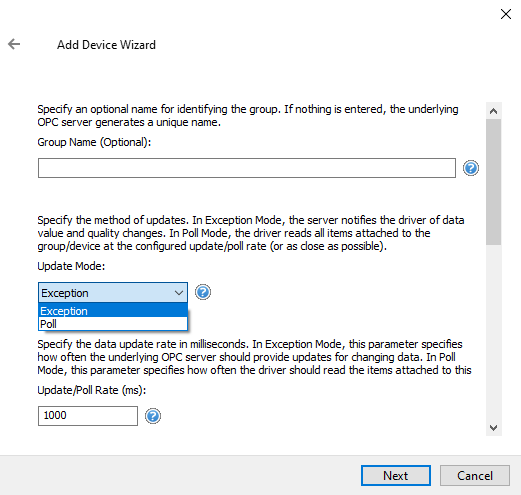The image size is (521, 495).
Task: Click the scrollbar down arrow
Action: pyautogui.click(x=494, y=427)
